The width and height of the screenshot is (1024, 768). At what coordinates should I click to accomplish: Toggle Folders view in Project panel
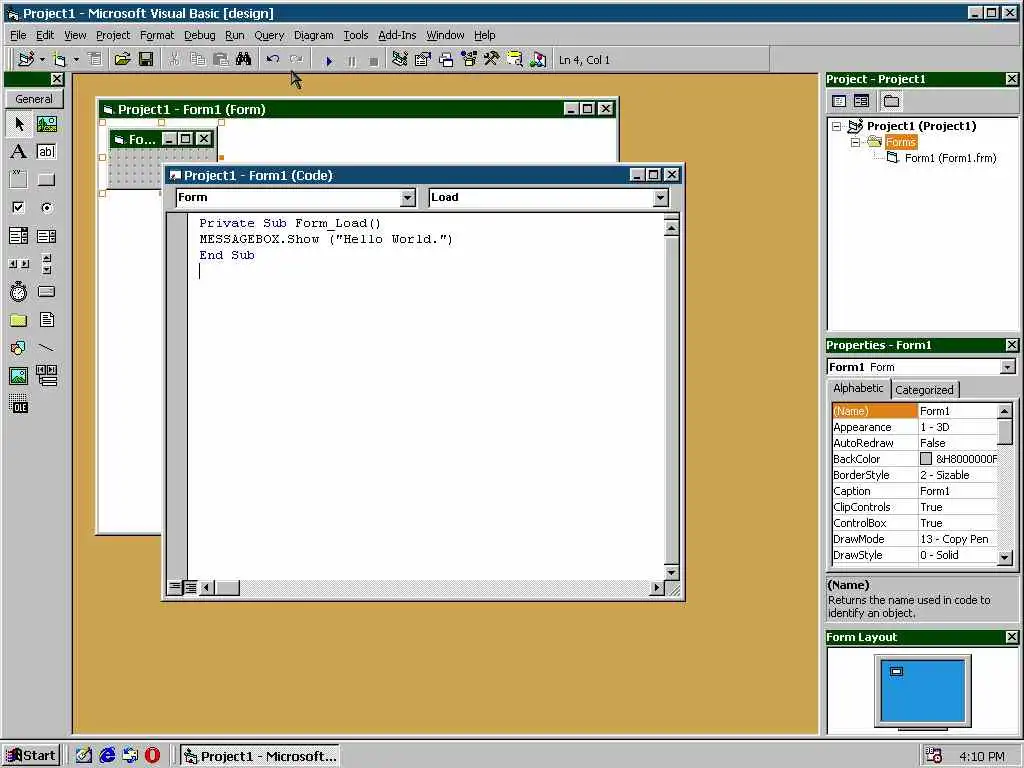891,101
